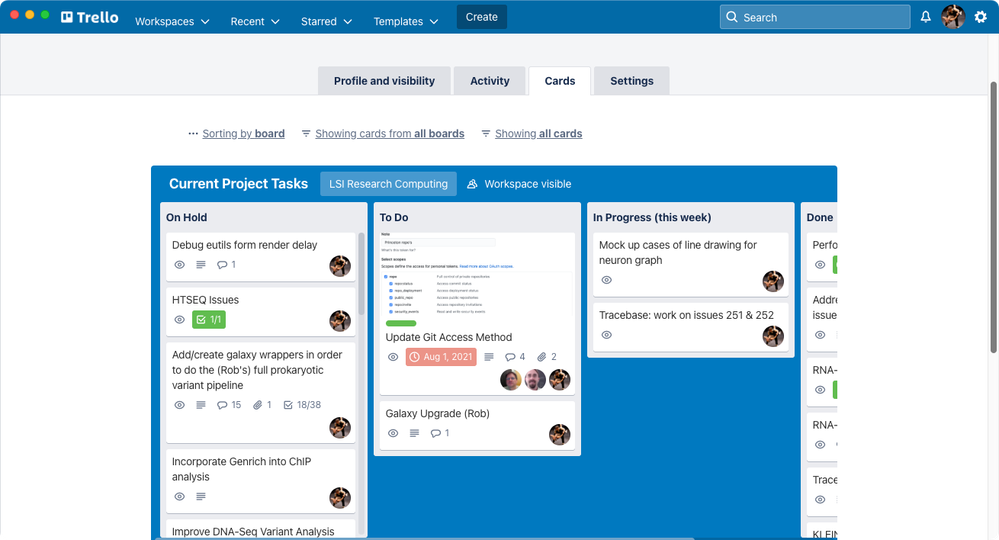
Task: Expand the Recent menu
Action: point(255,21)
